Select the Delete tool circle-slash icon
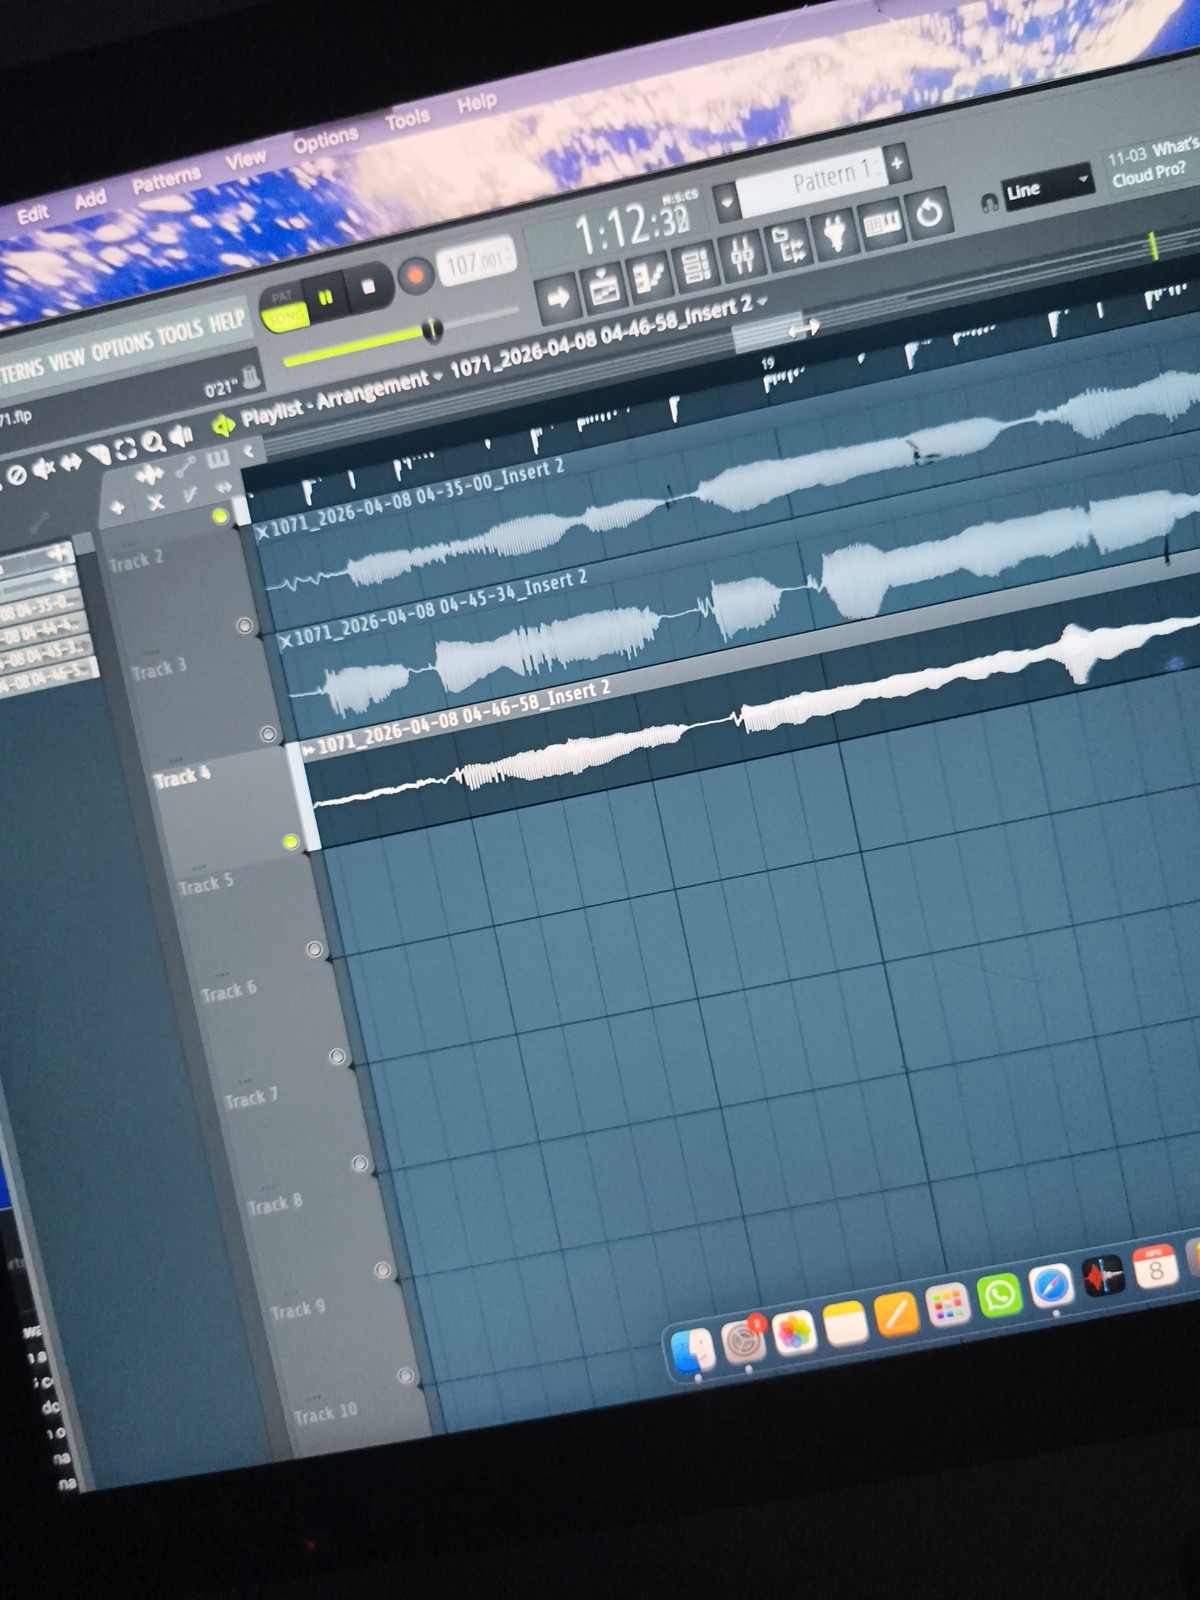1200x1600 pixels. pyautogui.click(x=16, y=476)
